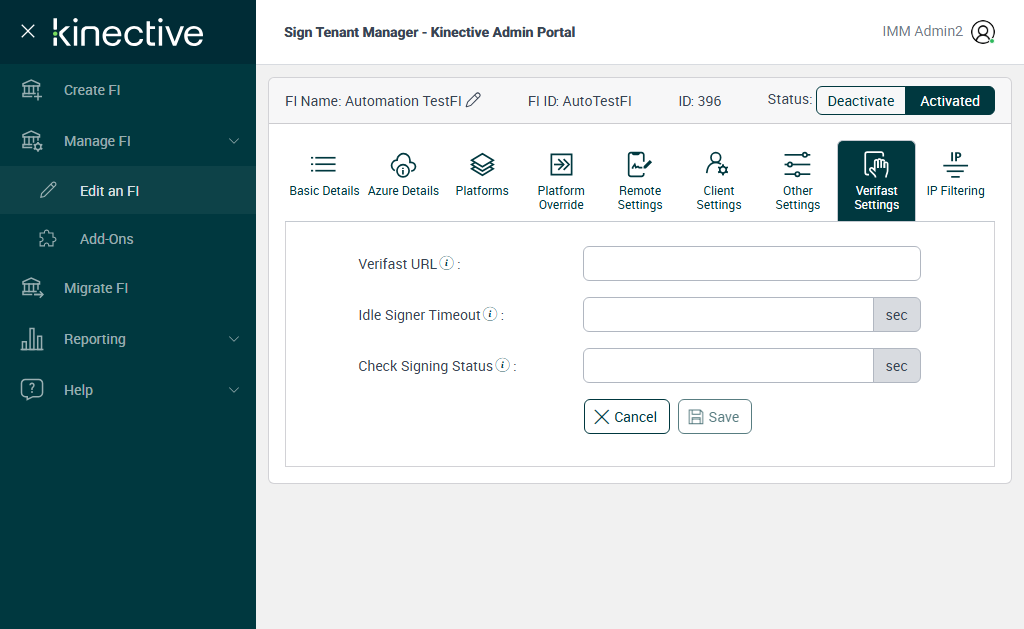1024x629 pixels.
Task: Close the sidebar with the X icon
Action: coord(27,31)
